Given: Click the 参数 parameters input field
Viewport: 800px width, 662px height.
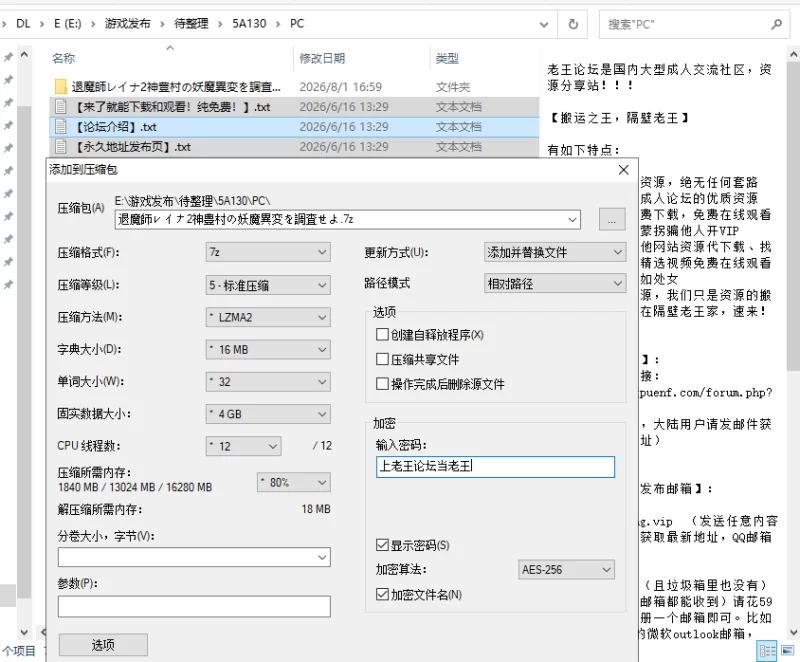Looking at the screenshot, I should pos(194,606).
